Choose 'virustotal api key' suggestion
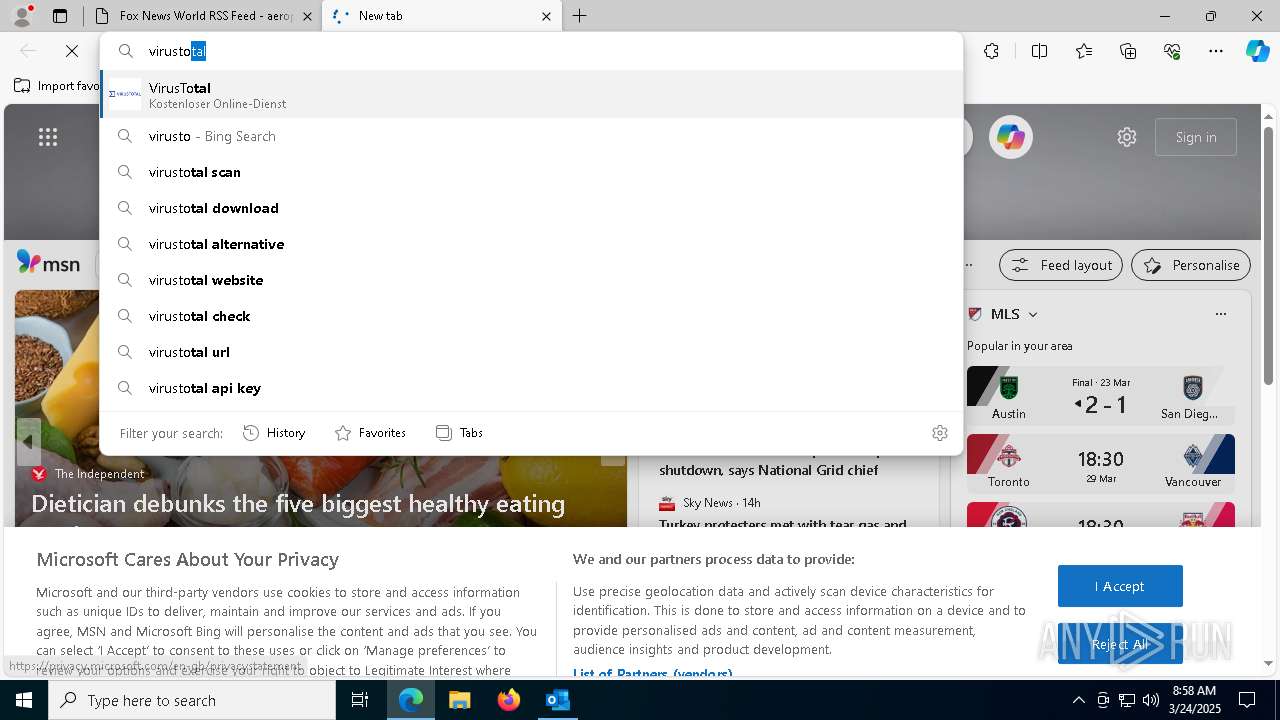This screenshot has height=720, width=1280. click(531, 388)
